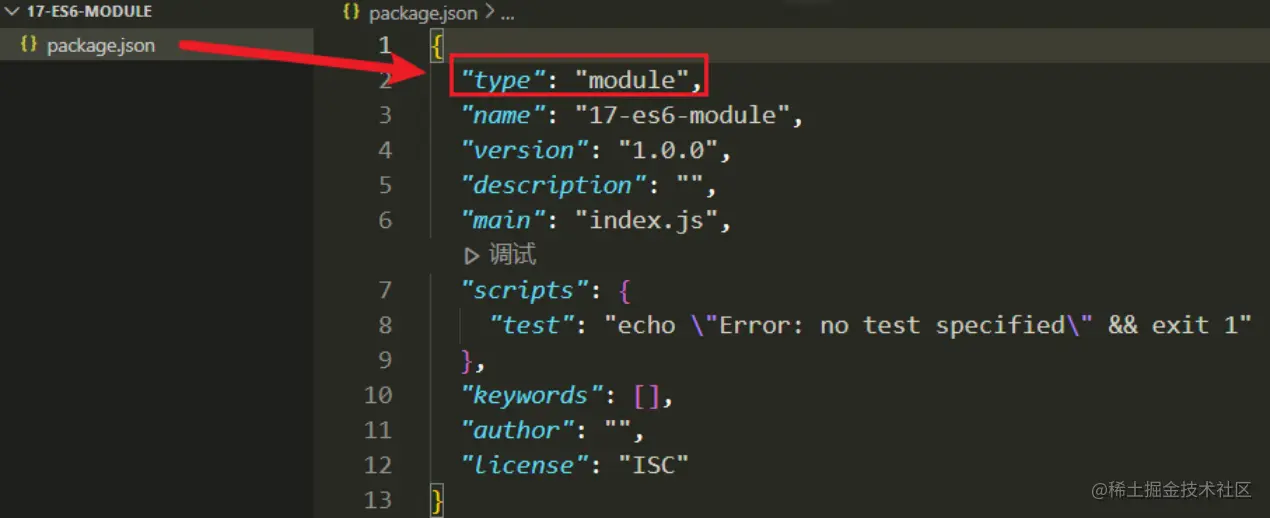The width and height of the screenshot is (1270, 518).
Task: Click the closing brace on line 13
Action: pos(437,500)
